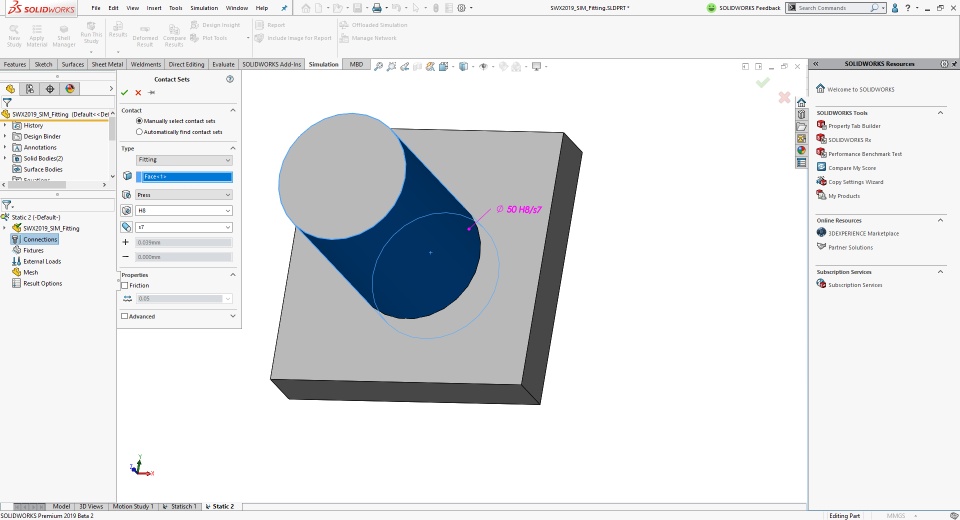Select Automatically find contact sets option
Image resolution: width=960 pixels, height=520 pixels.
(x=139, y=132)
